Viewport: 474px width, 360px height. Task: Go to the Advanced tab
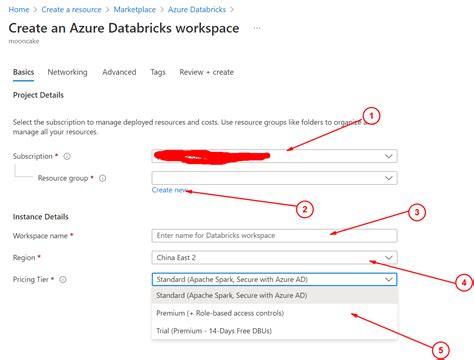119,72
